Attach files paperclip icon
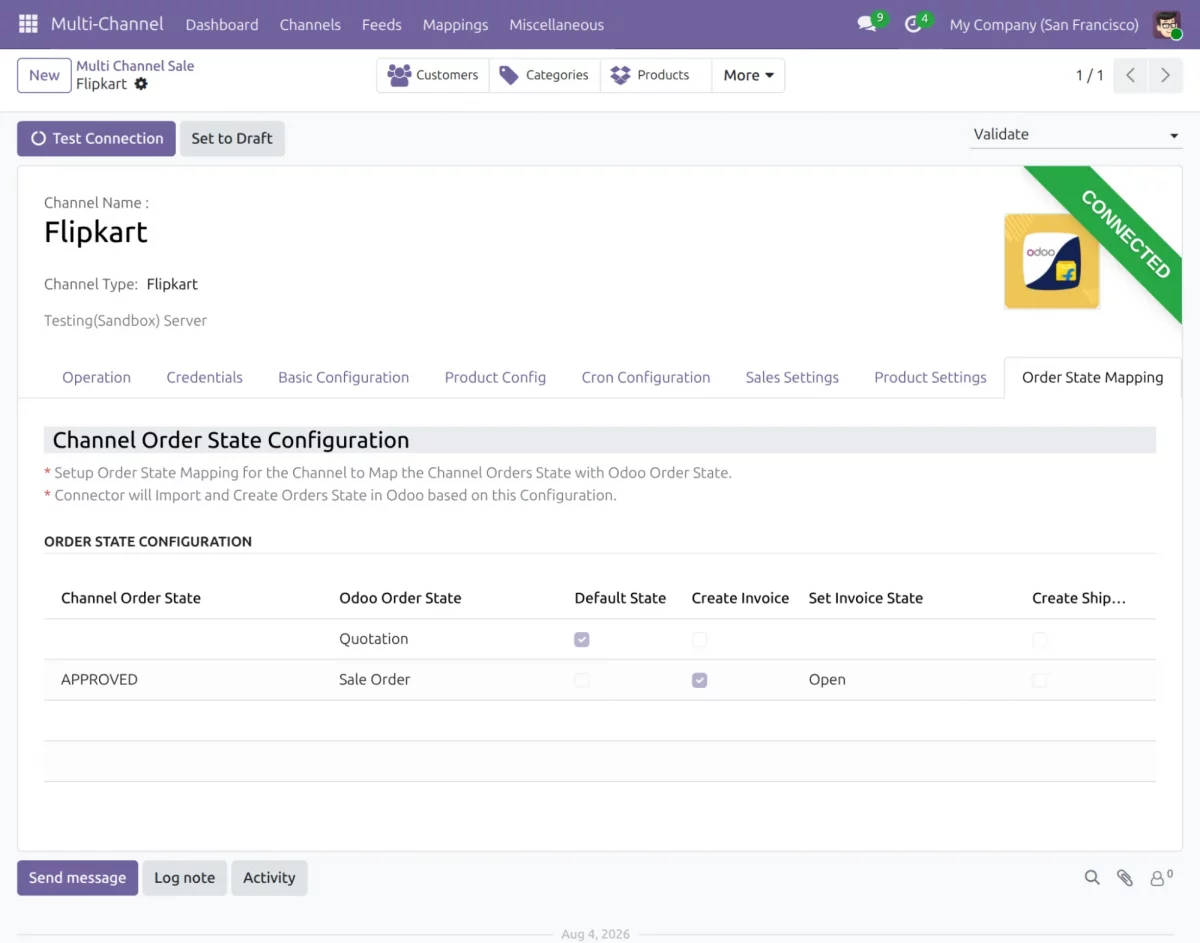Viewport: 1200px width, 943px height. [1125, 878]
